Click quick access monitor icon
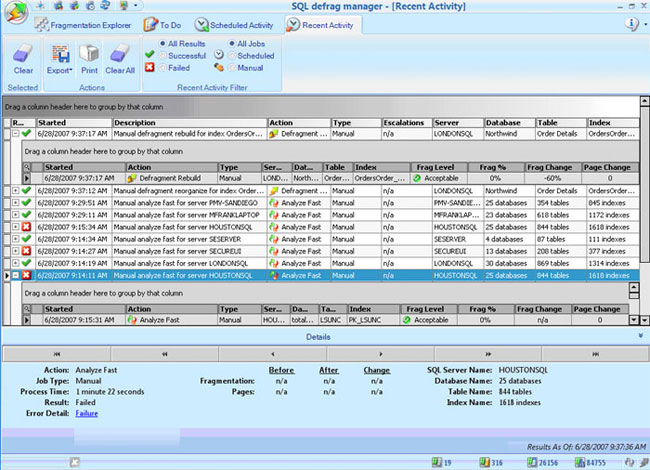The image size is (650, 470). [124, 5]
